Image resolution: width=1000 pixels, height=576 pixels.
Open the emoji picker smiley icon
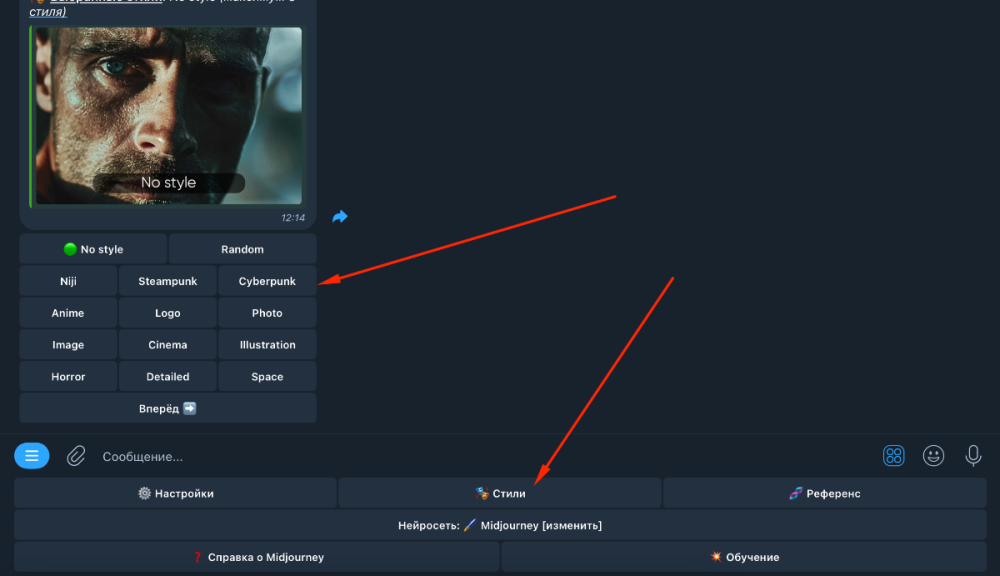933,456
